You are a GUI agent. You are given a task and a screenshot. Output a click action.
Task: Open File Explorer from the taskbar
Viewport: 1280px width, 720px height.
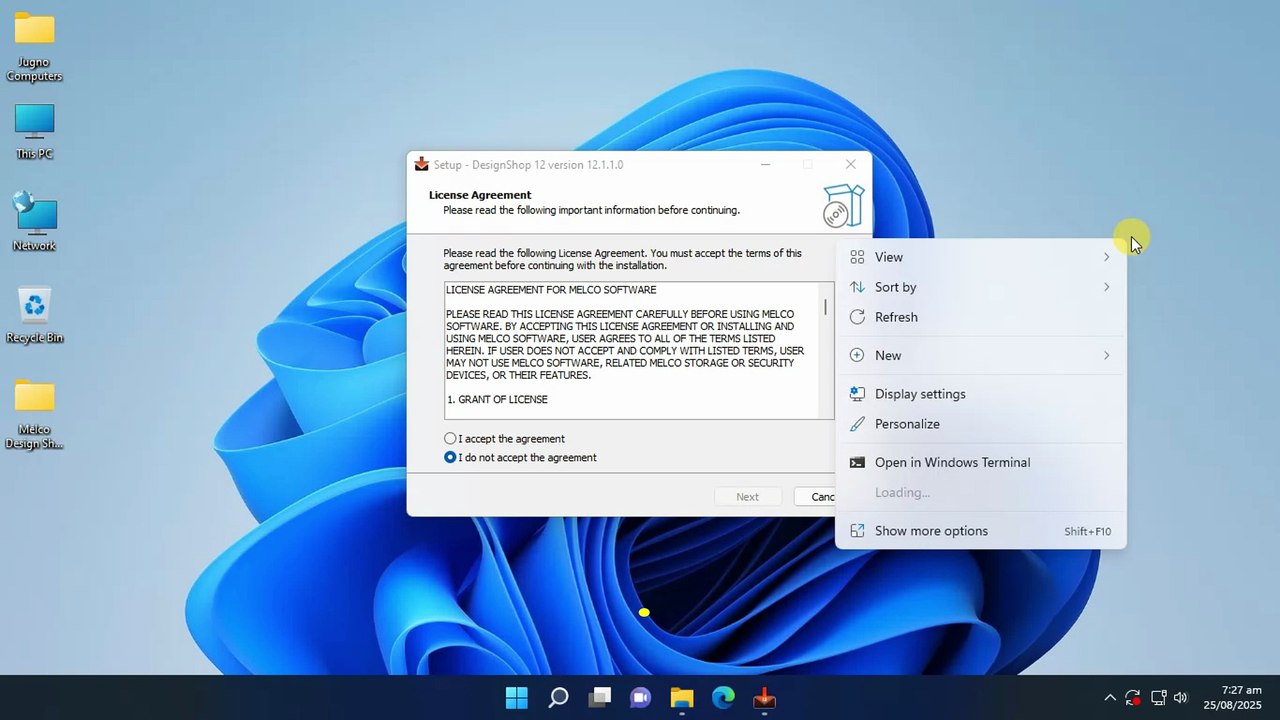[x=682, y=698]
